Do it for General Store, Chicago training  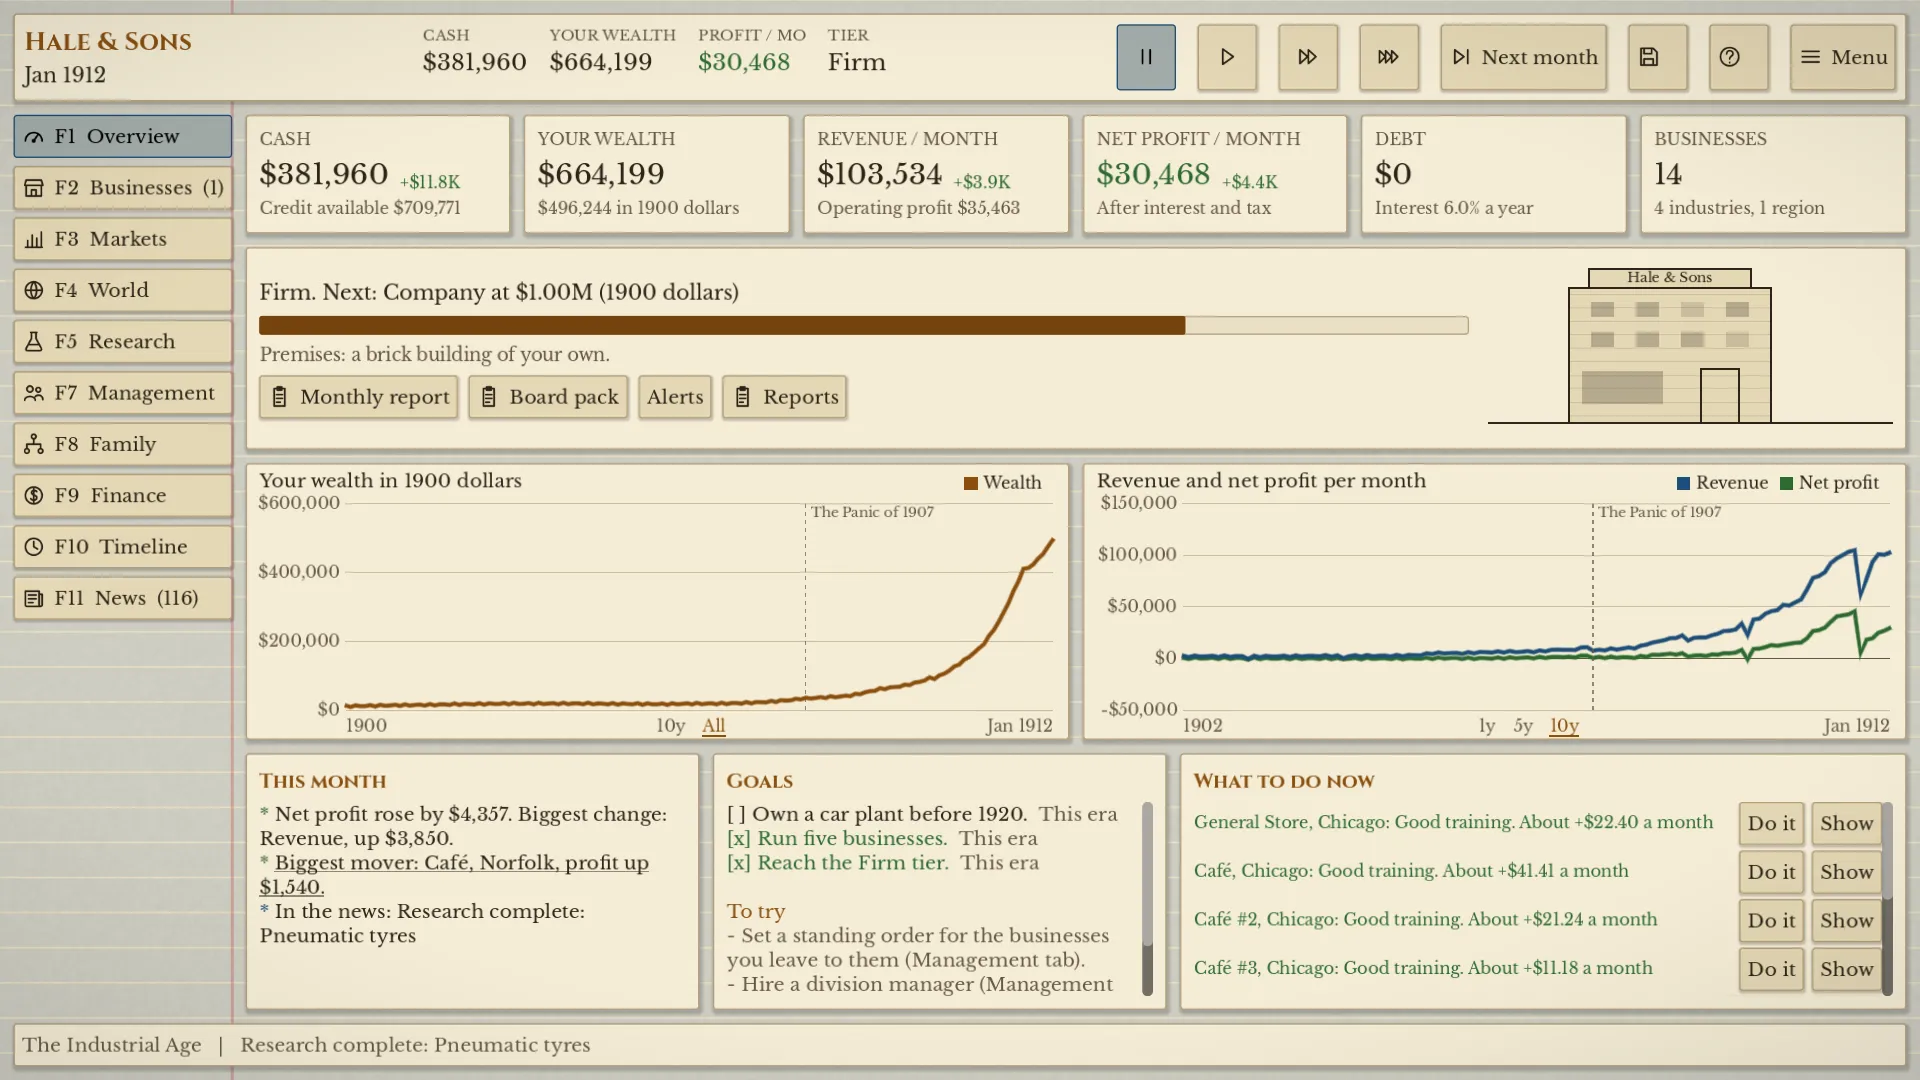(1772, 824)
